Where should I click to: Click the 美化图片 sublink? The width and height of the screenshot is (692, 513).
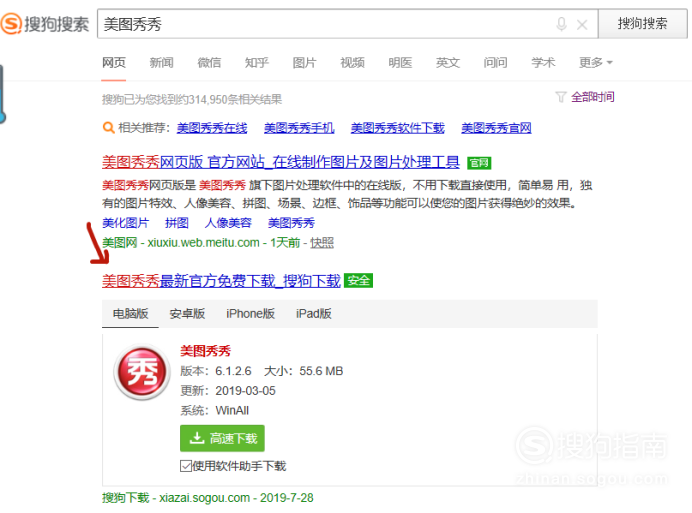pos(126,223)
